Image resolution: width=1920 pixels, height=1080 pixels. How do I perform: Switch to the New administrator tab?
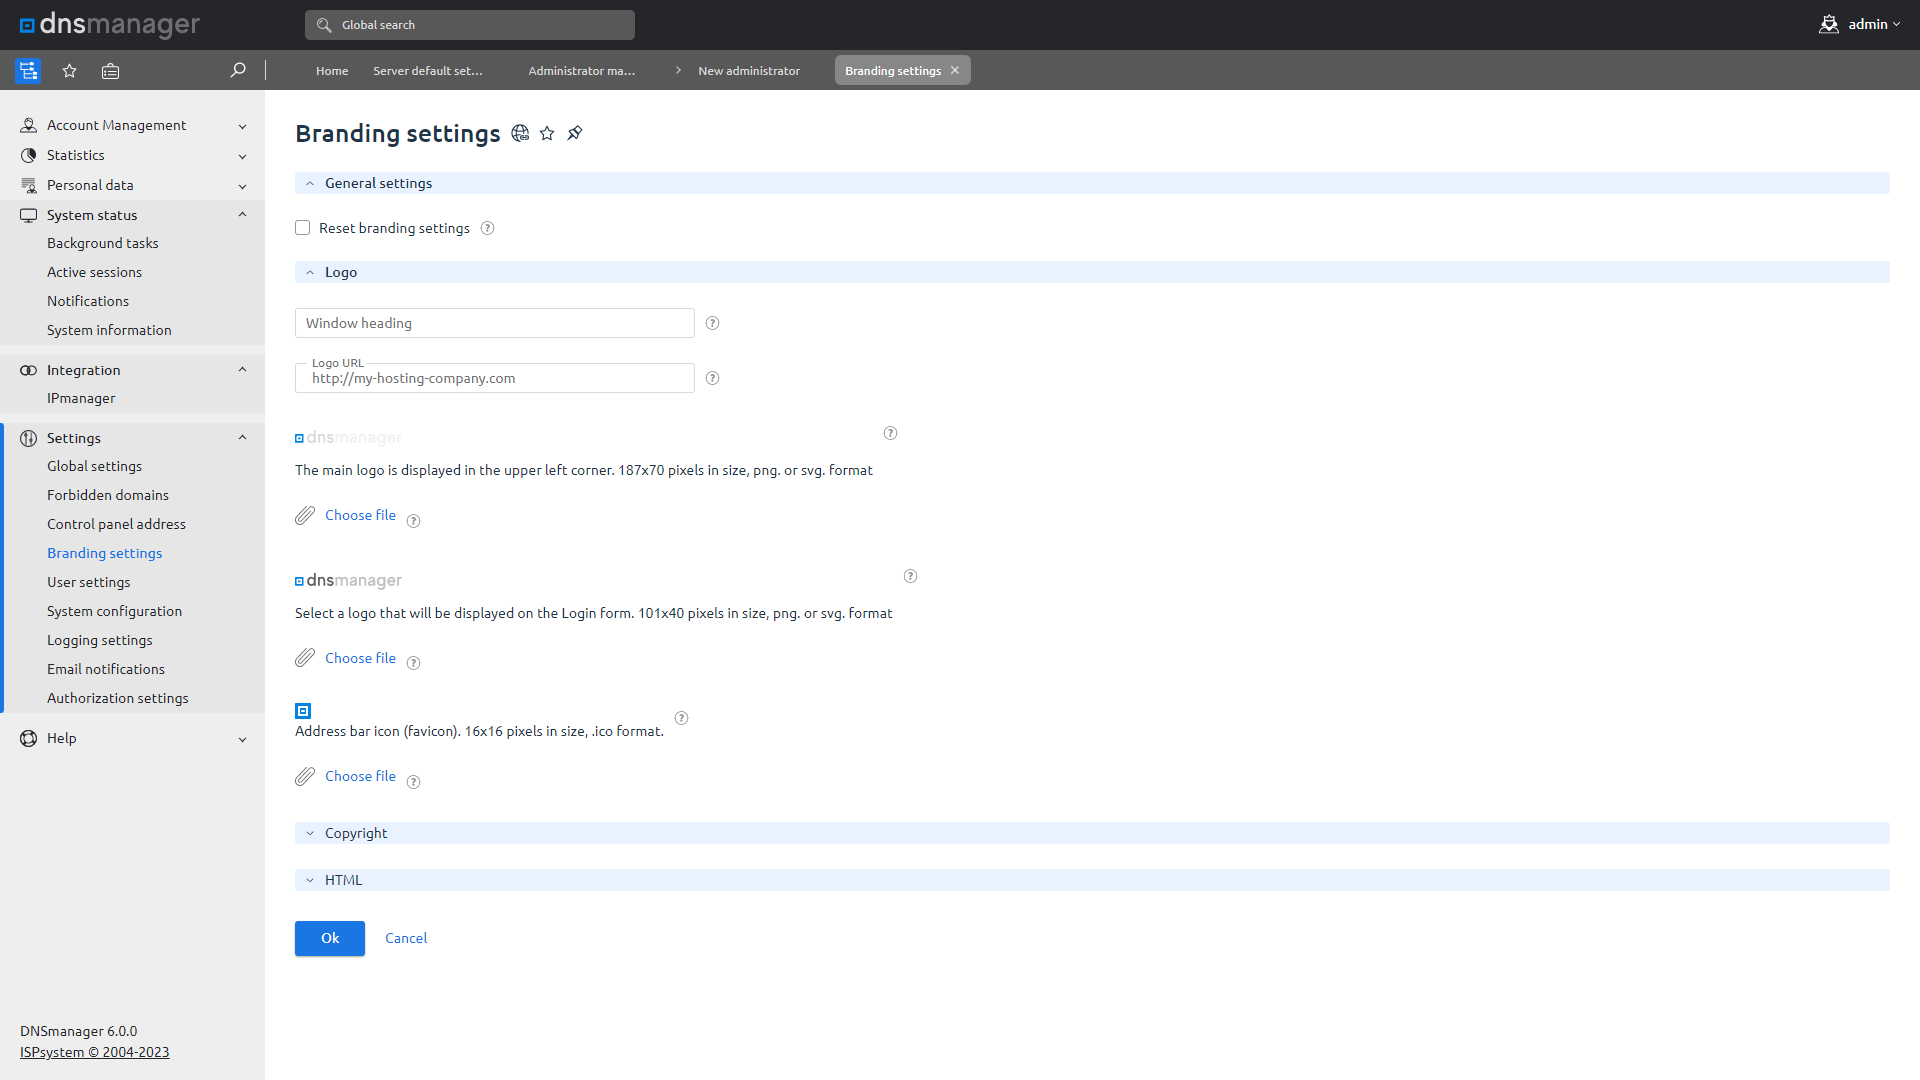tap(748, 70)
